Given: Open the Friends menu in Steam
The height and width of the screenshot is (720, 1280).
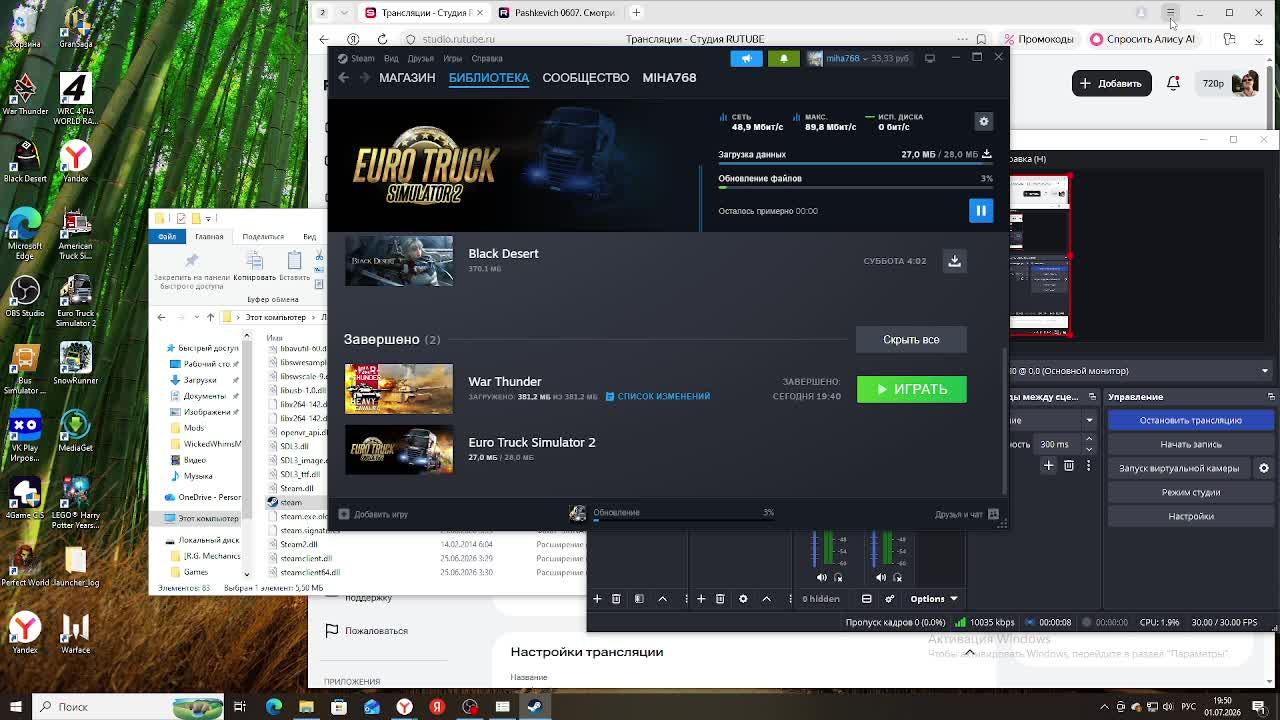Looking at the screenshot, I should coord(420,58).
